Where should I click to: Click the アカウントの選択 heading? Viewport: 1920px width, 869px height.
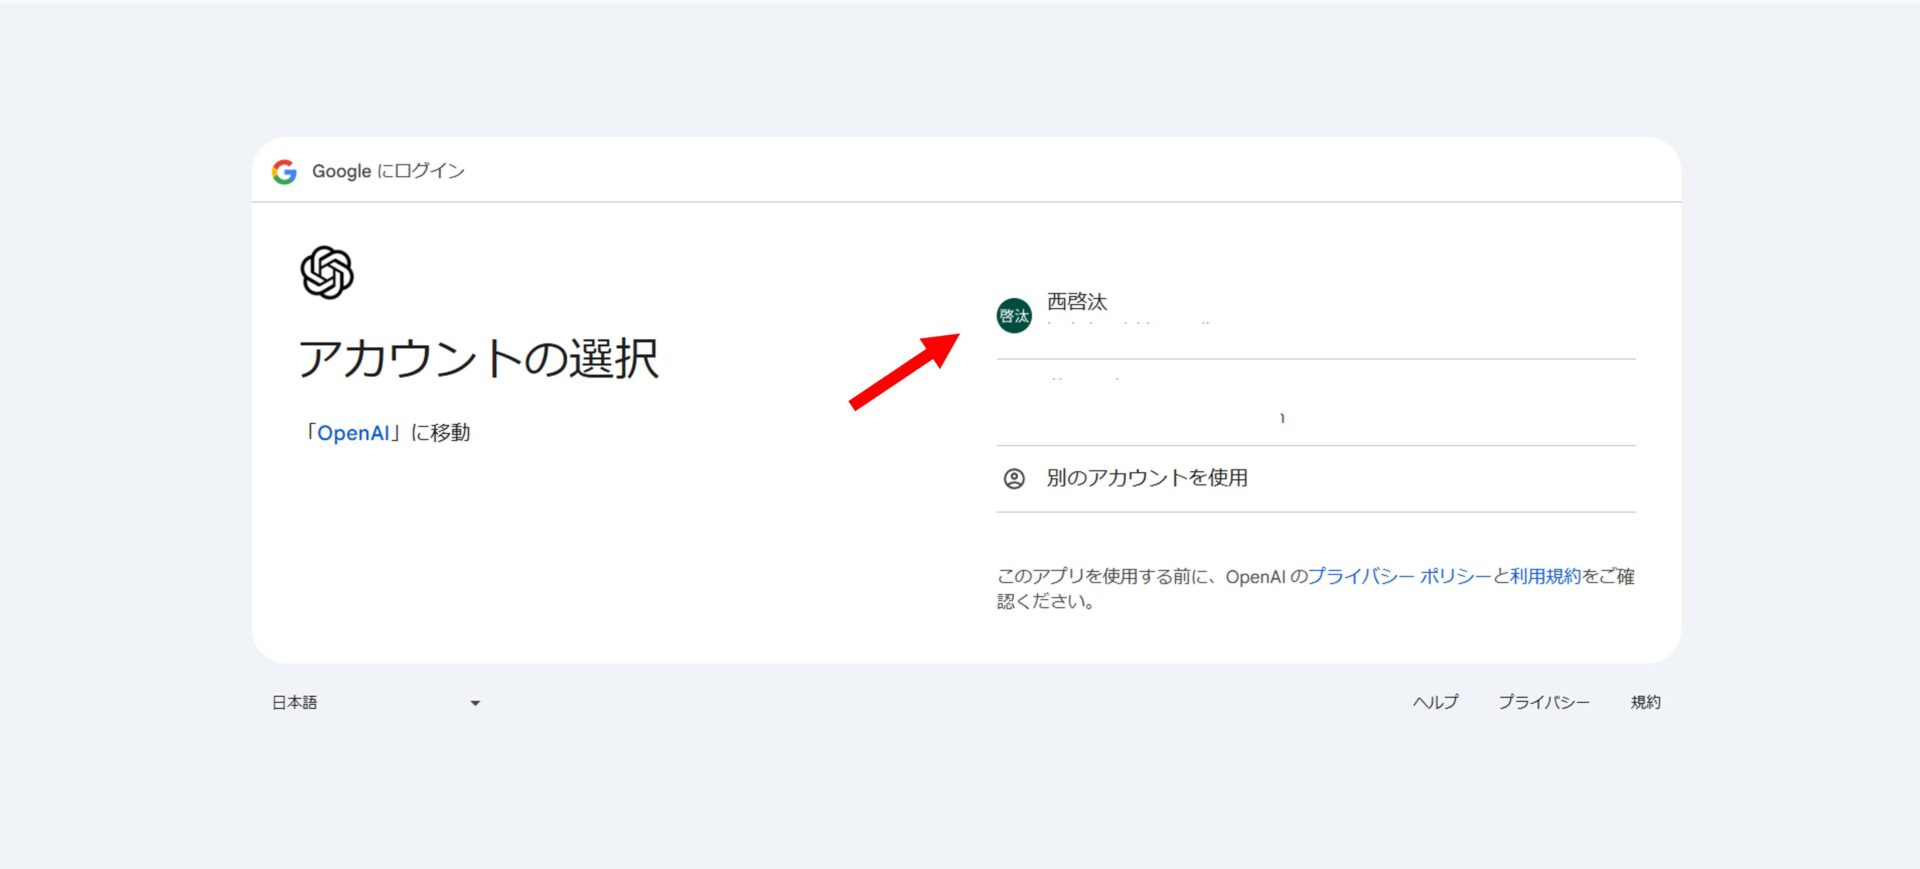coord(479,359)
